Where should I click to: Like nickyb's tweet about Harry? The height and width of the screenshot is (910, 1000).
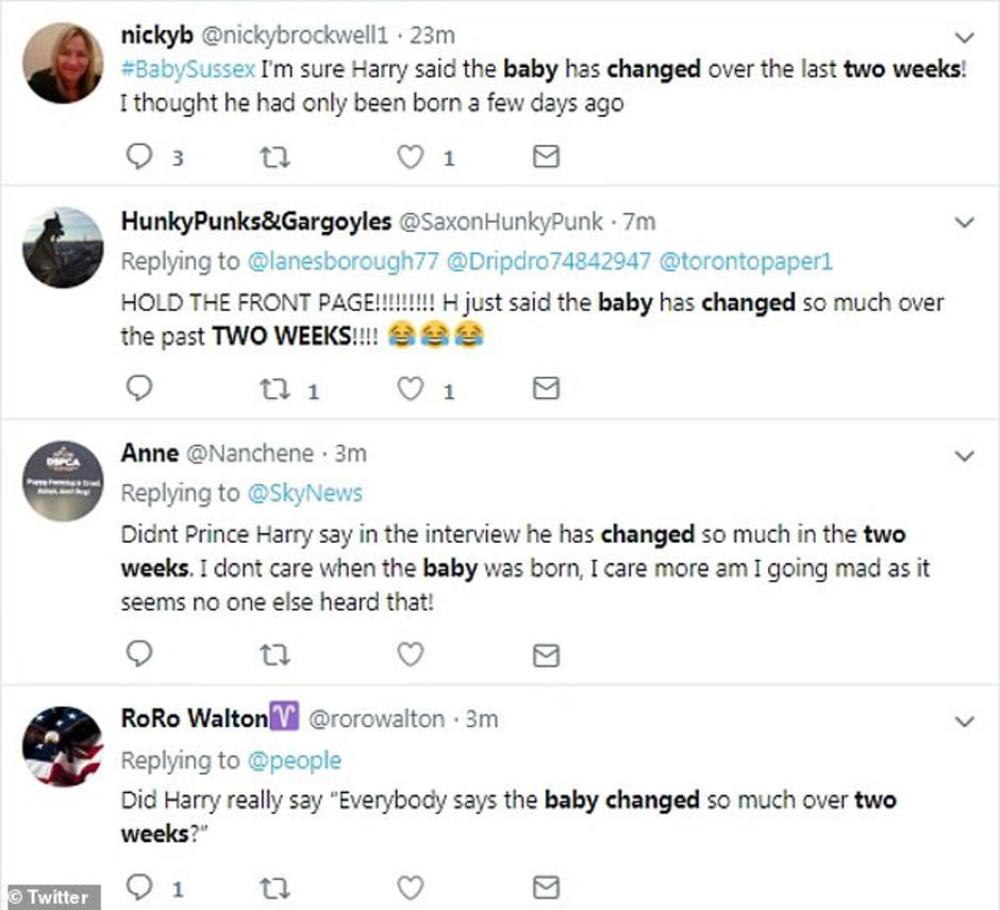[411, 157]
